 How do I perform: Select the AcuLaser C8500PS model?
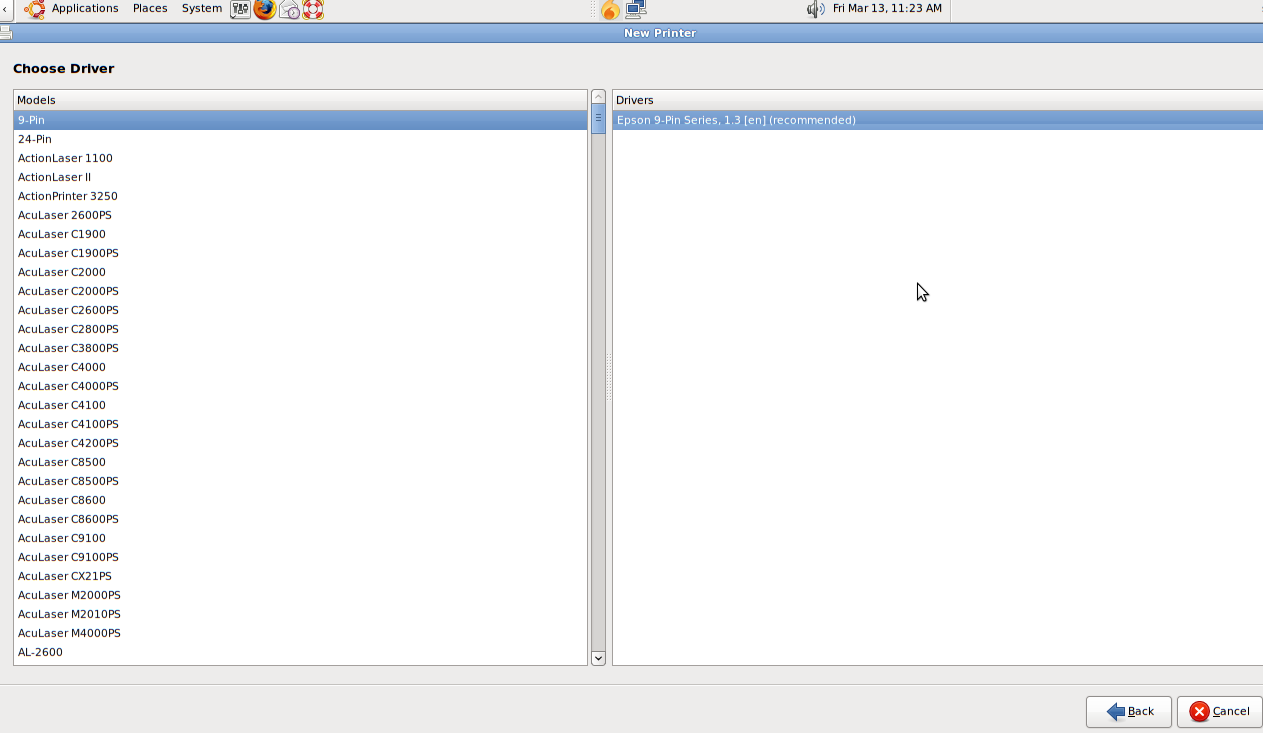(x=300, y=481)
